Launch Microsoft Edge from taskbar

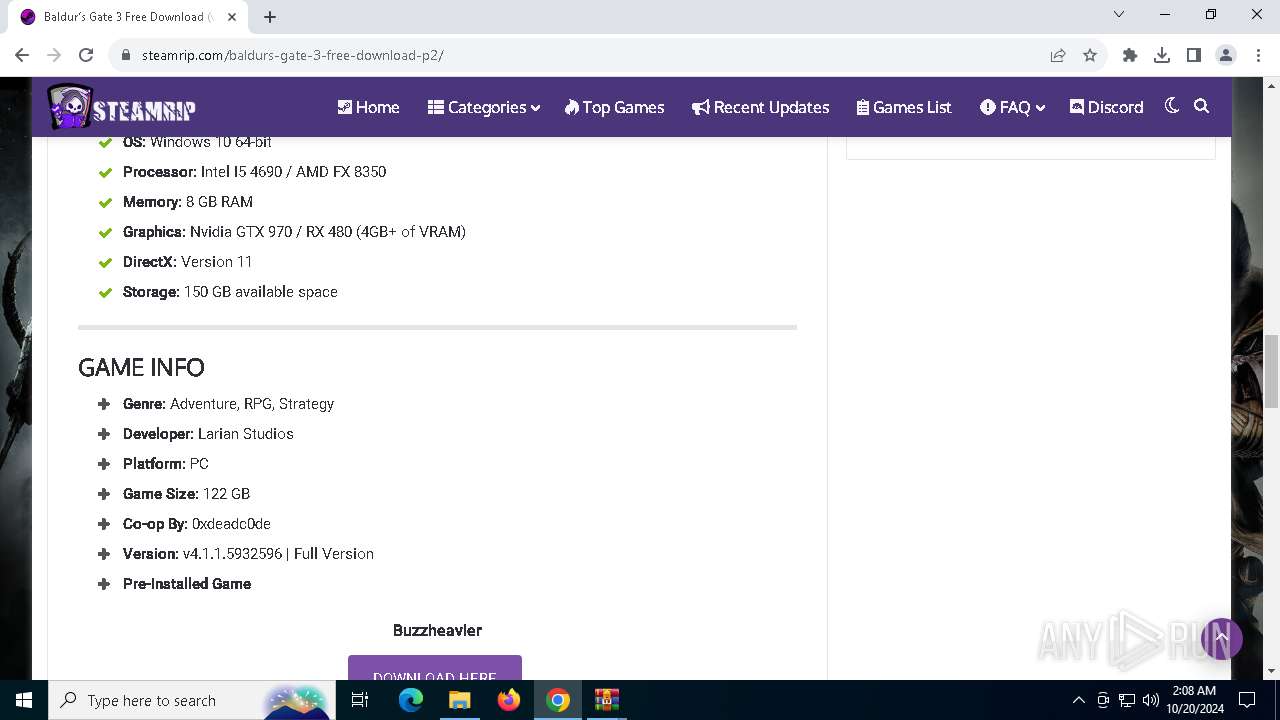[411, 700]
